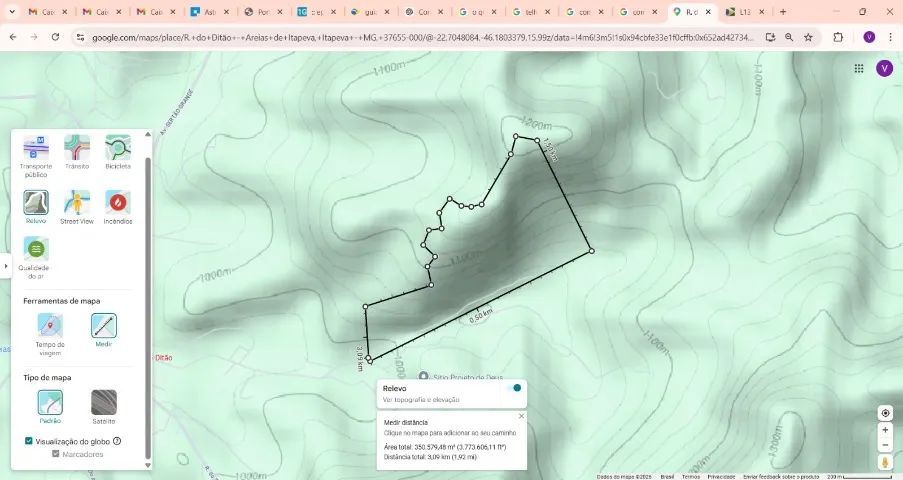Viewport: 903px width, 480px height.
Task: Close the active Google Maps tab
Action: 708,12
